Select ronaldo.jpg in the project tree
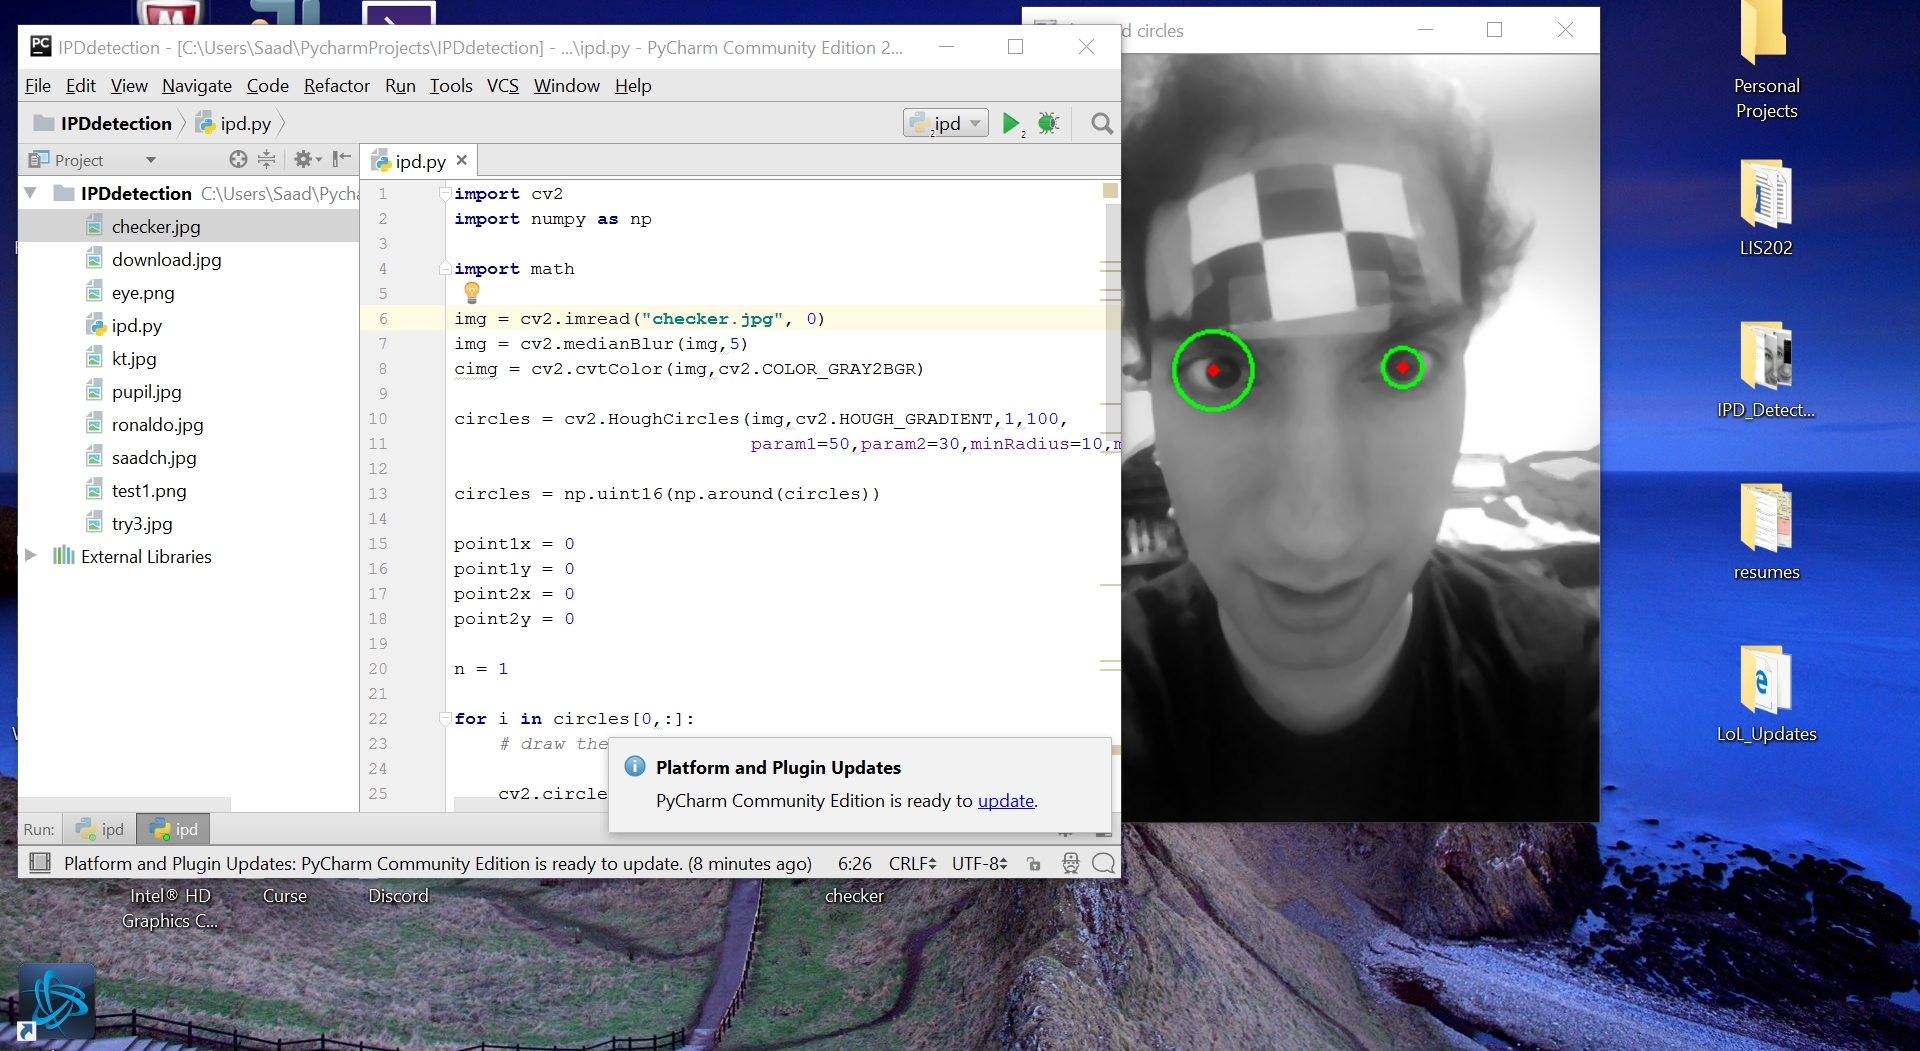The width and height of the screenshot is (1920, 1051). [157, 425]
